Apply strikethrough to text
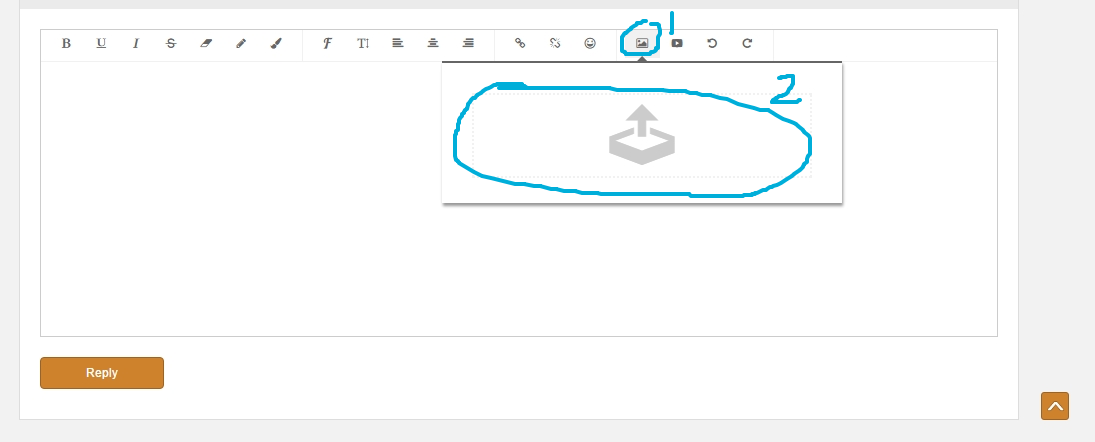The width and height of the screenshot is (1095, 442). tap(171, 44)
